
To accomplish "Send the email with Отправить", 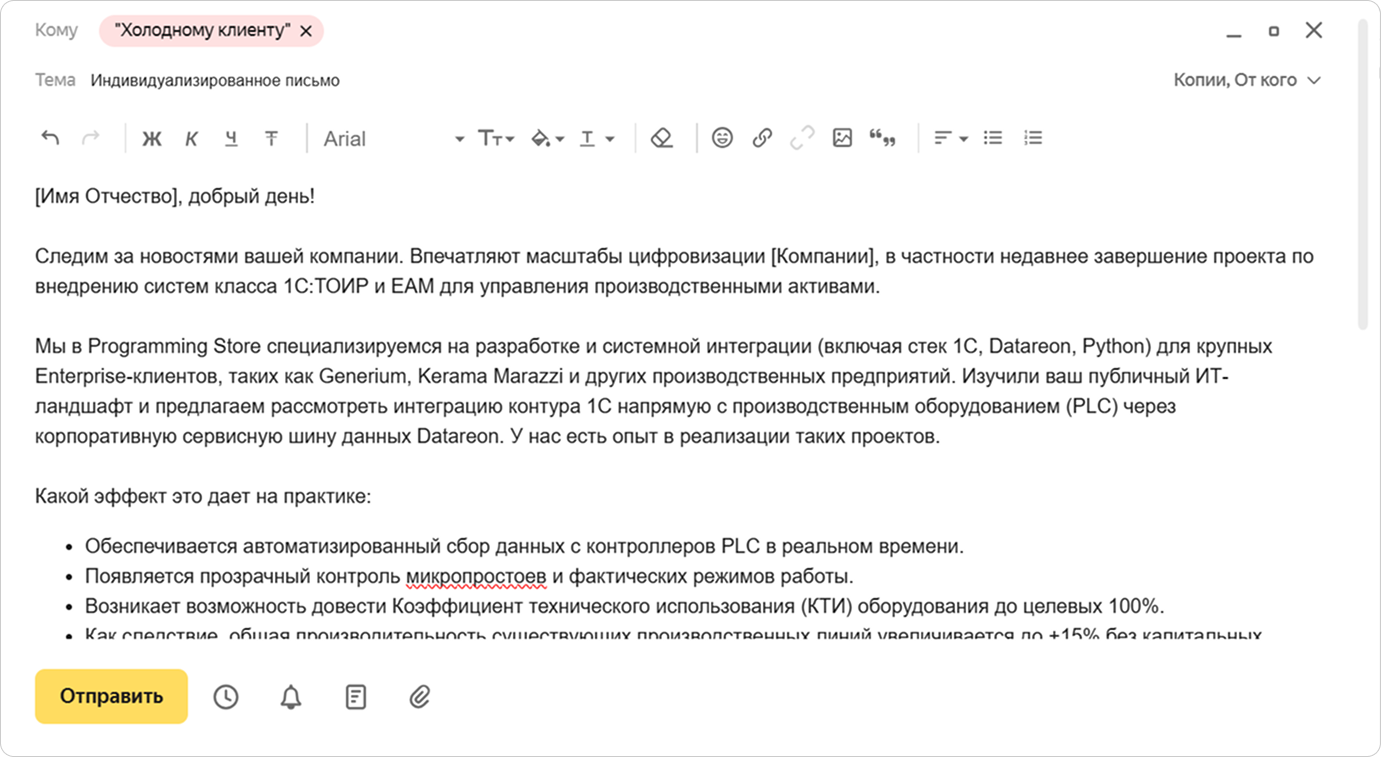I will pos(111,696).
